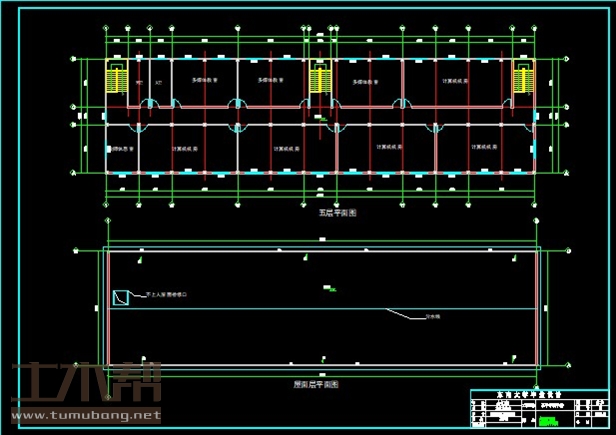Viewport: 616px width, 435px height.
Task: Select the roof access hatch symbol
Action: coord(120,297)
